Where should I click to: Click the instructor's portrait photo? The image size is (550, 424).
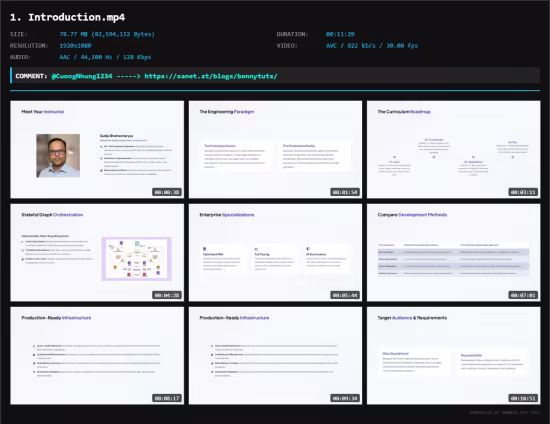[x=58, y=156]
